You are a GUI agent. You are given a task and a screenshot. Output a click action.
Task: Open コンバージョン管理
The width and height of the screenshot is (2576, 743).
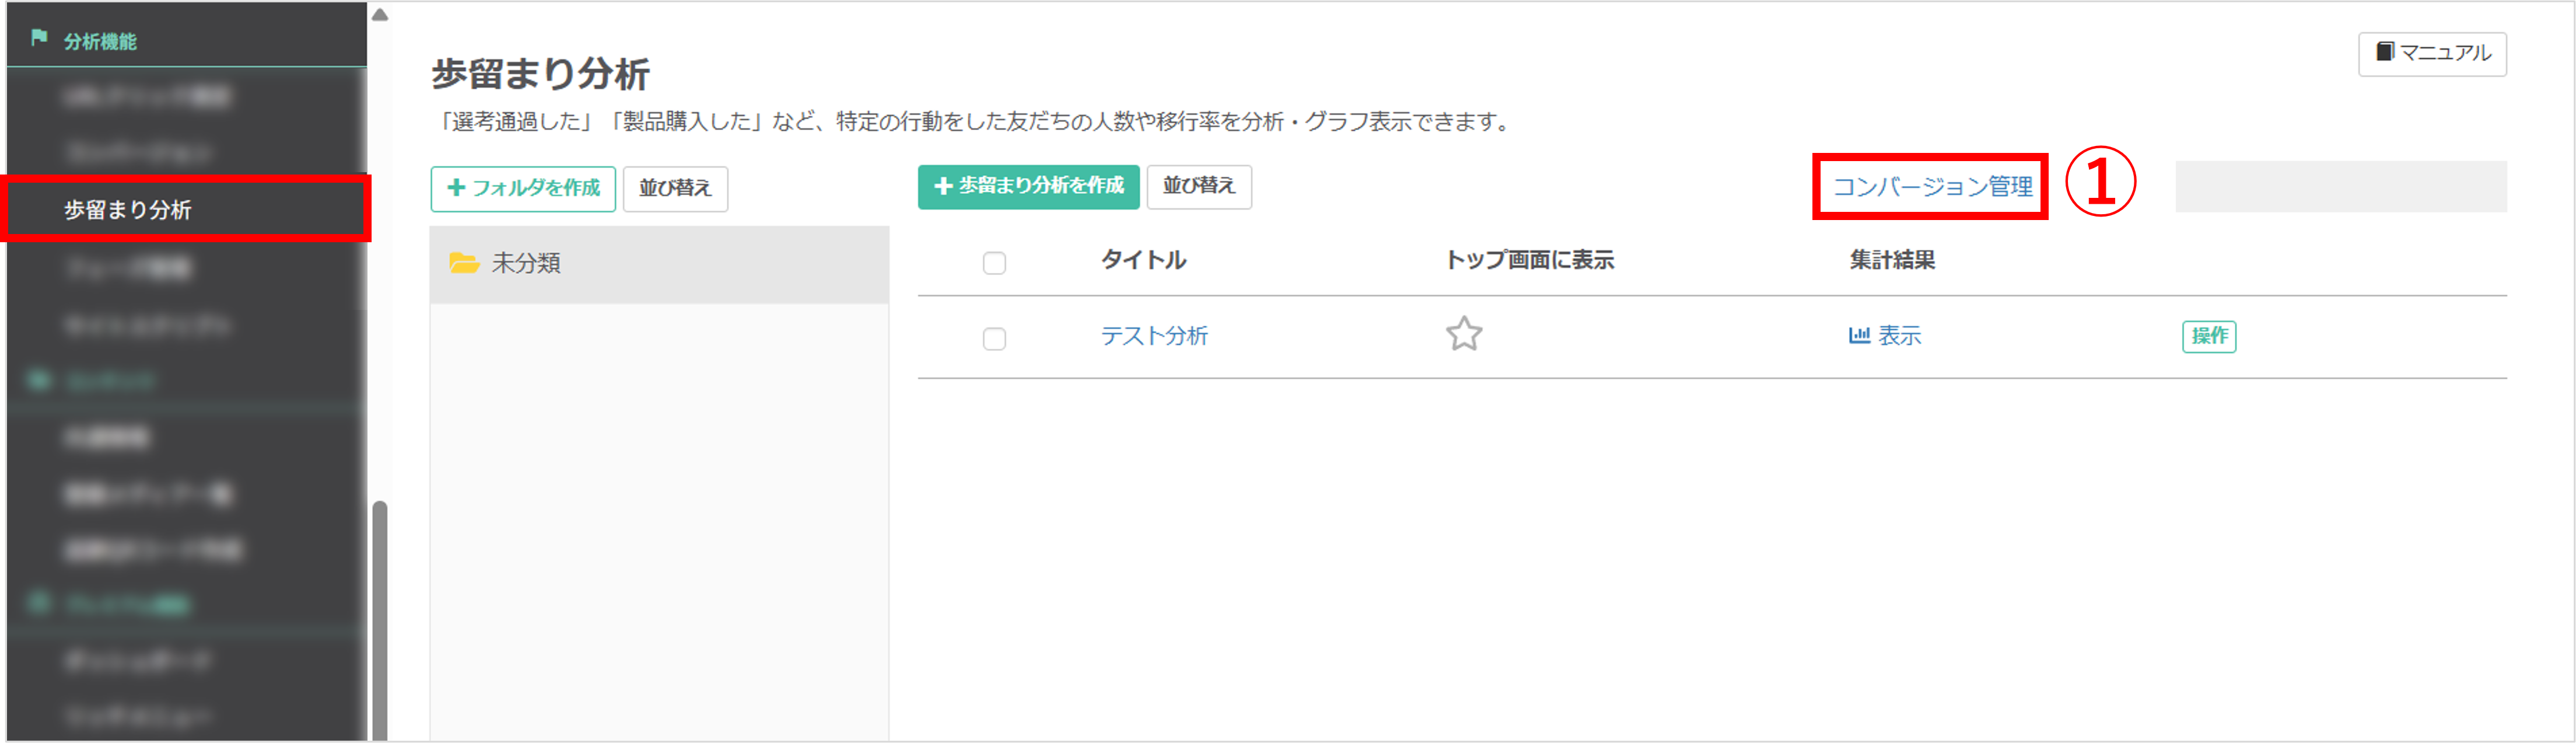pos(1932,185)
